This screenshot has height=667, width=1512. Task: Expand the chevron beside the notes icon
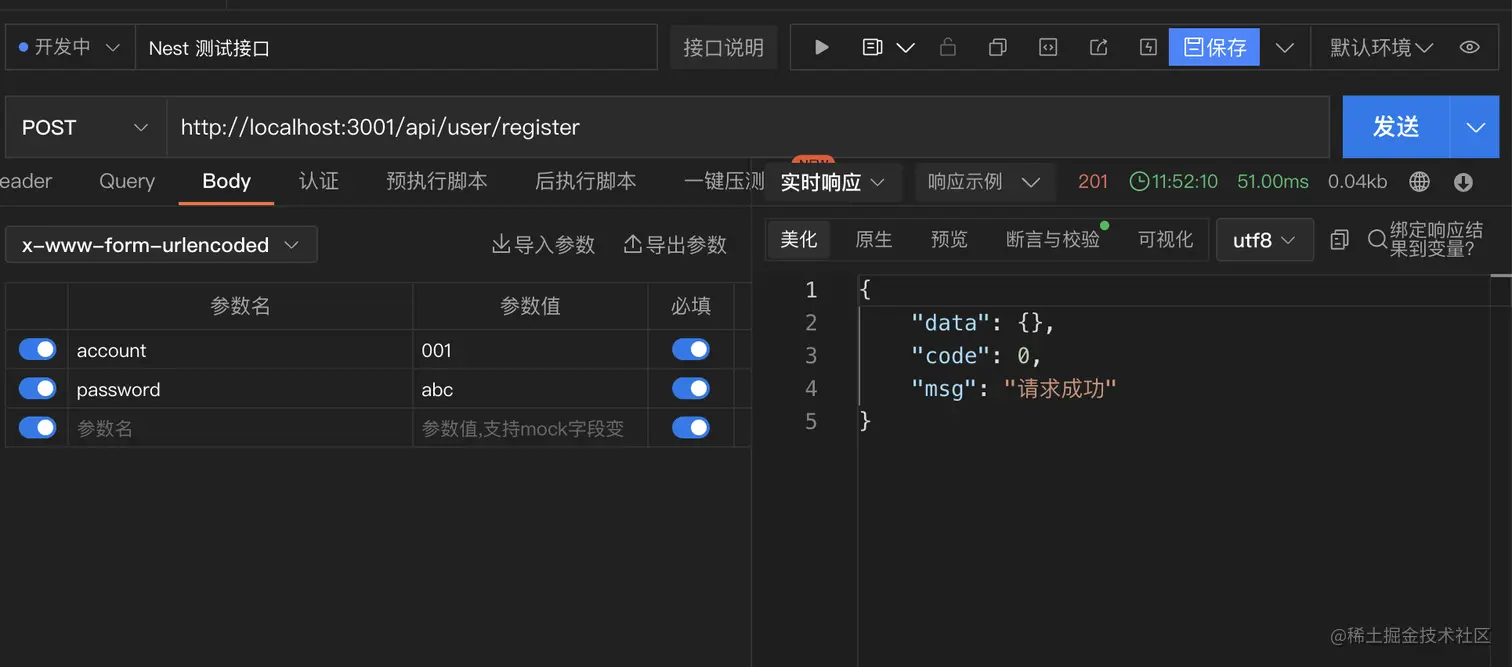pyautogui.click(x=905, y=47)
